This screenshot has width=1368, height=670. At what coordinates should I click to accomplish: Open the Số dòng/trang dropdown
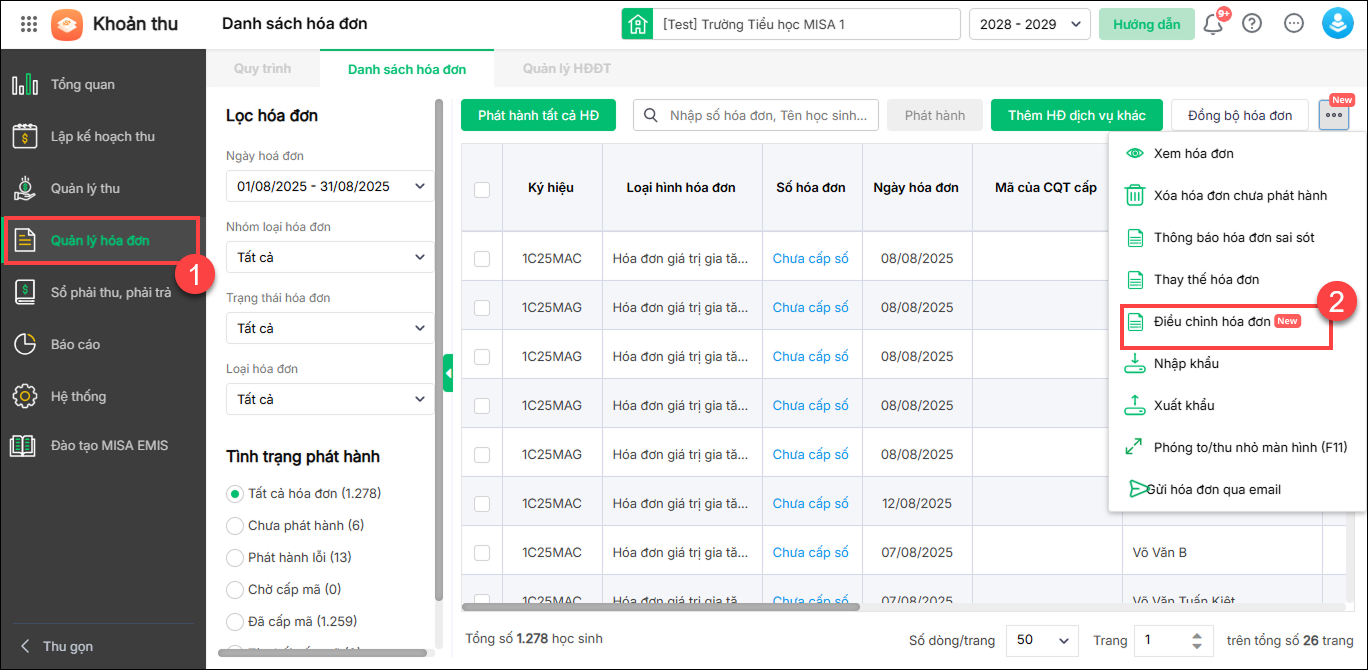click(1042, 640)
